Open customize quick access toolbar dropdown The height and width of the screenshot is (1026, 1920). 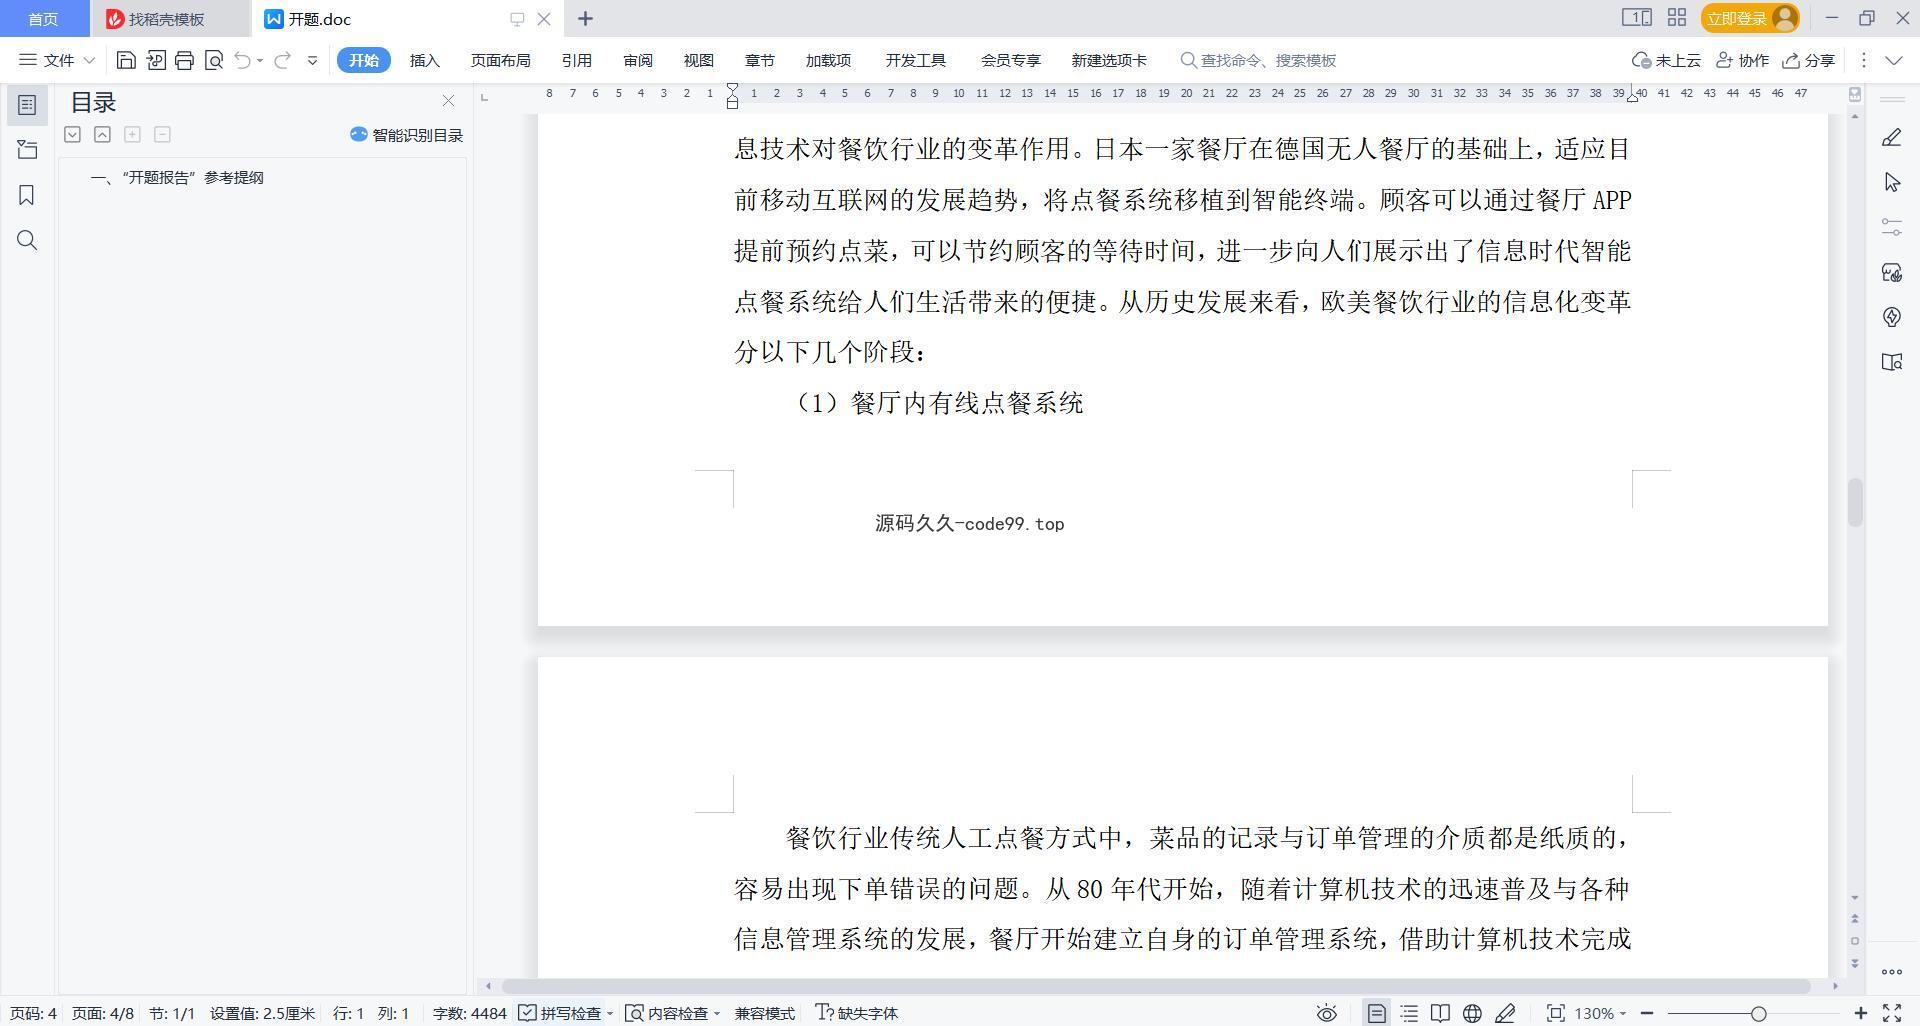[x=312, y=60]
